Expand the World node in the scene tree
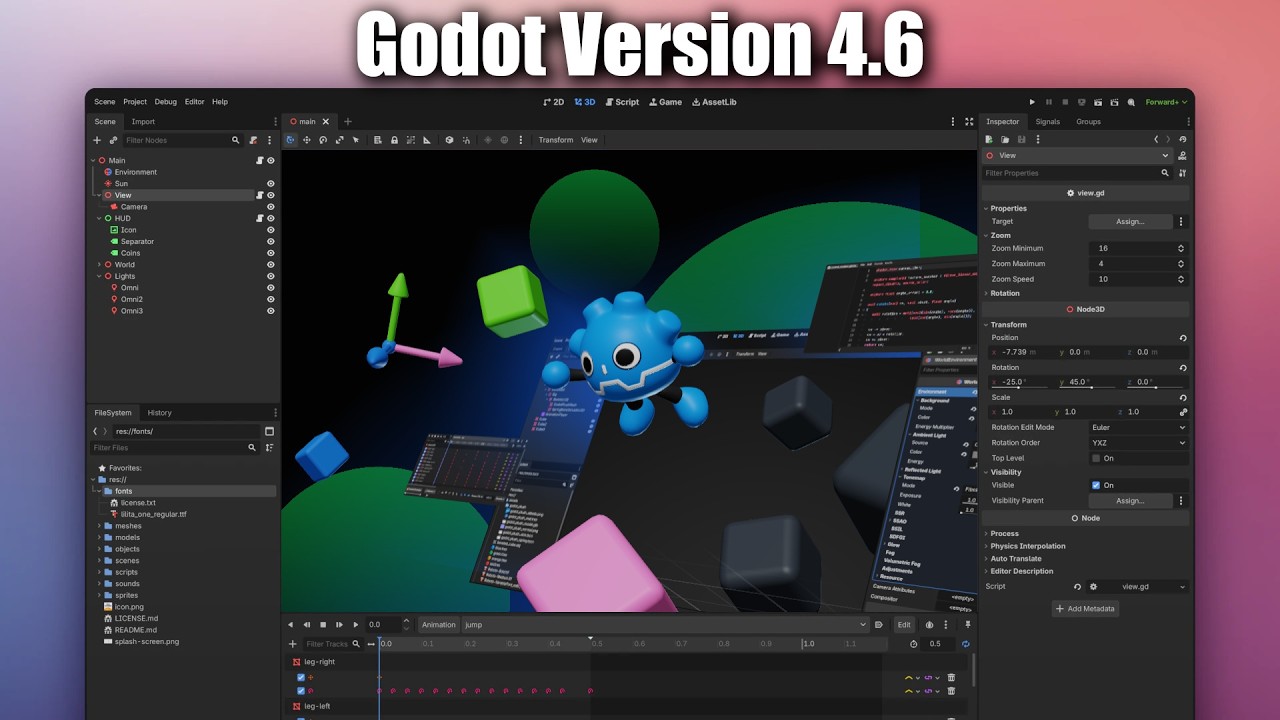The width and height of the screenshot is (1280, 720). tap(99, 265)
